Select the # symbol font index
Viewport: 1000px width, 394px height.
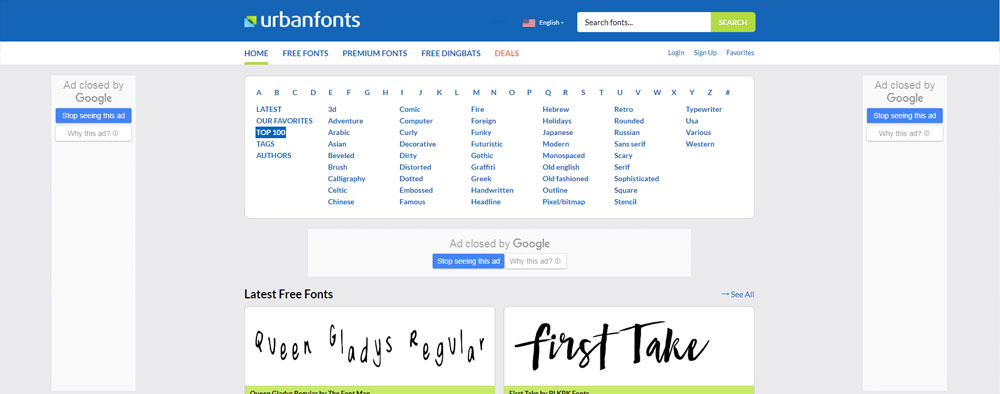728,92
